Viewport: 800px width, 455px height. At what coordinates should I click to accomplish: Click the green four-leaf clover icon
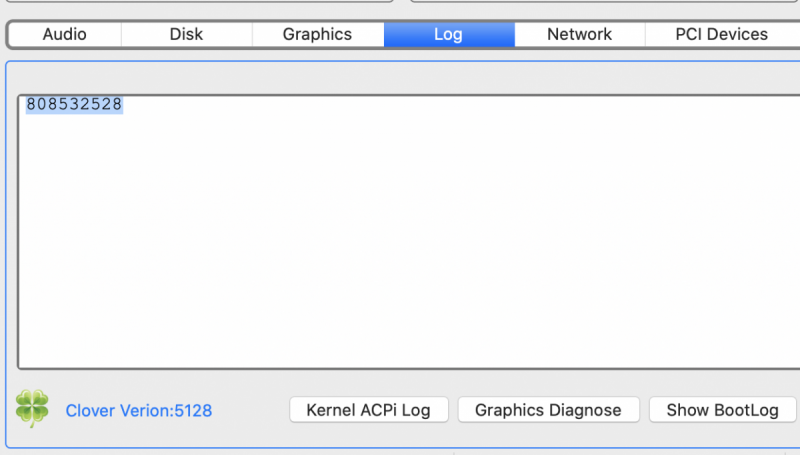click(x=32, y=409)
